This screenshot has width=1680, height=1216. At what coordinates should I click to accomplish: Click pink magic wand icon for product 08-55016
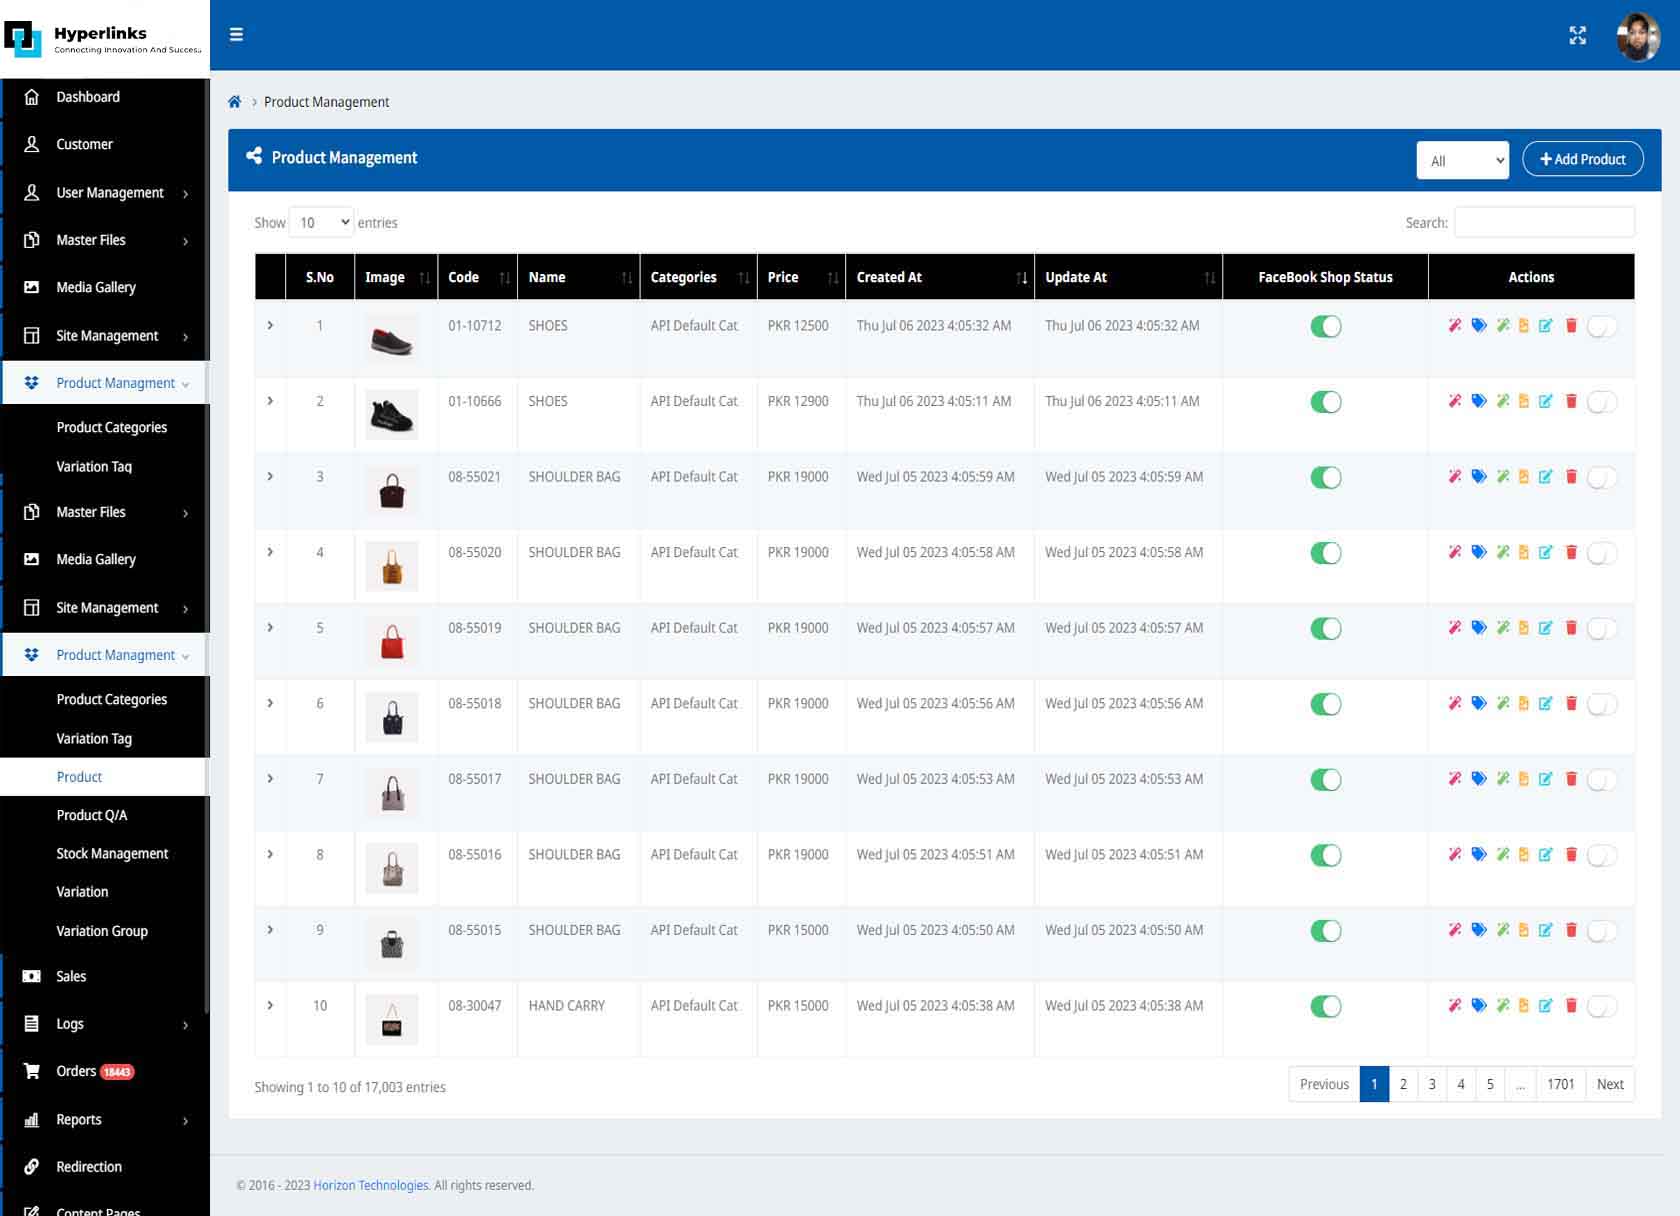1455,854
